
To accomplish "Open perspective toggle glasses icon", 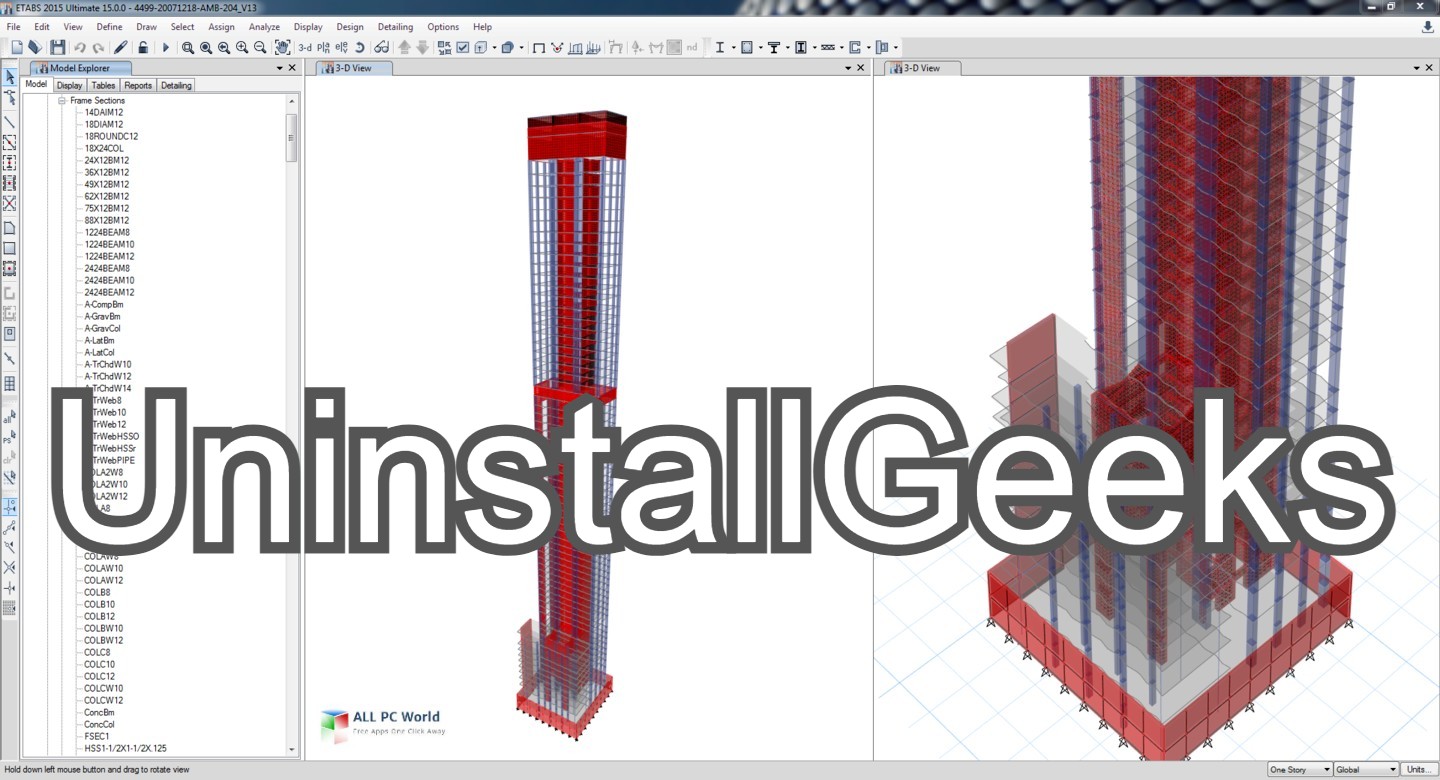I will coord(381,47).
